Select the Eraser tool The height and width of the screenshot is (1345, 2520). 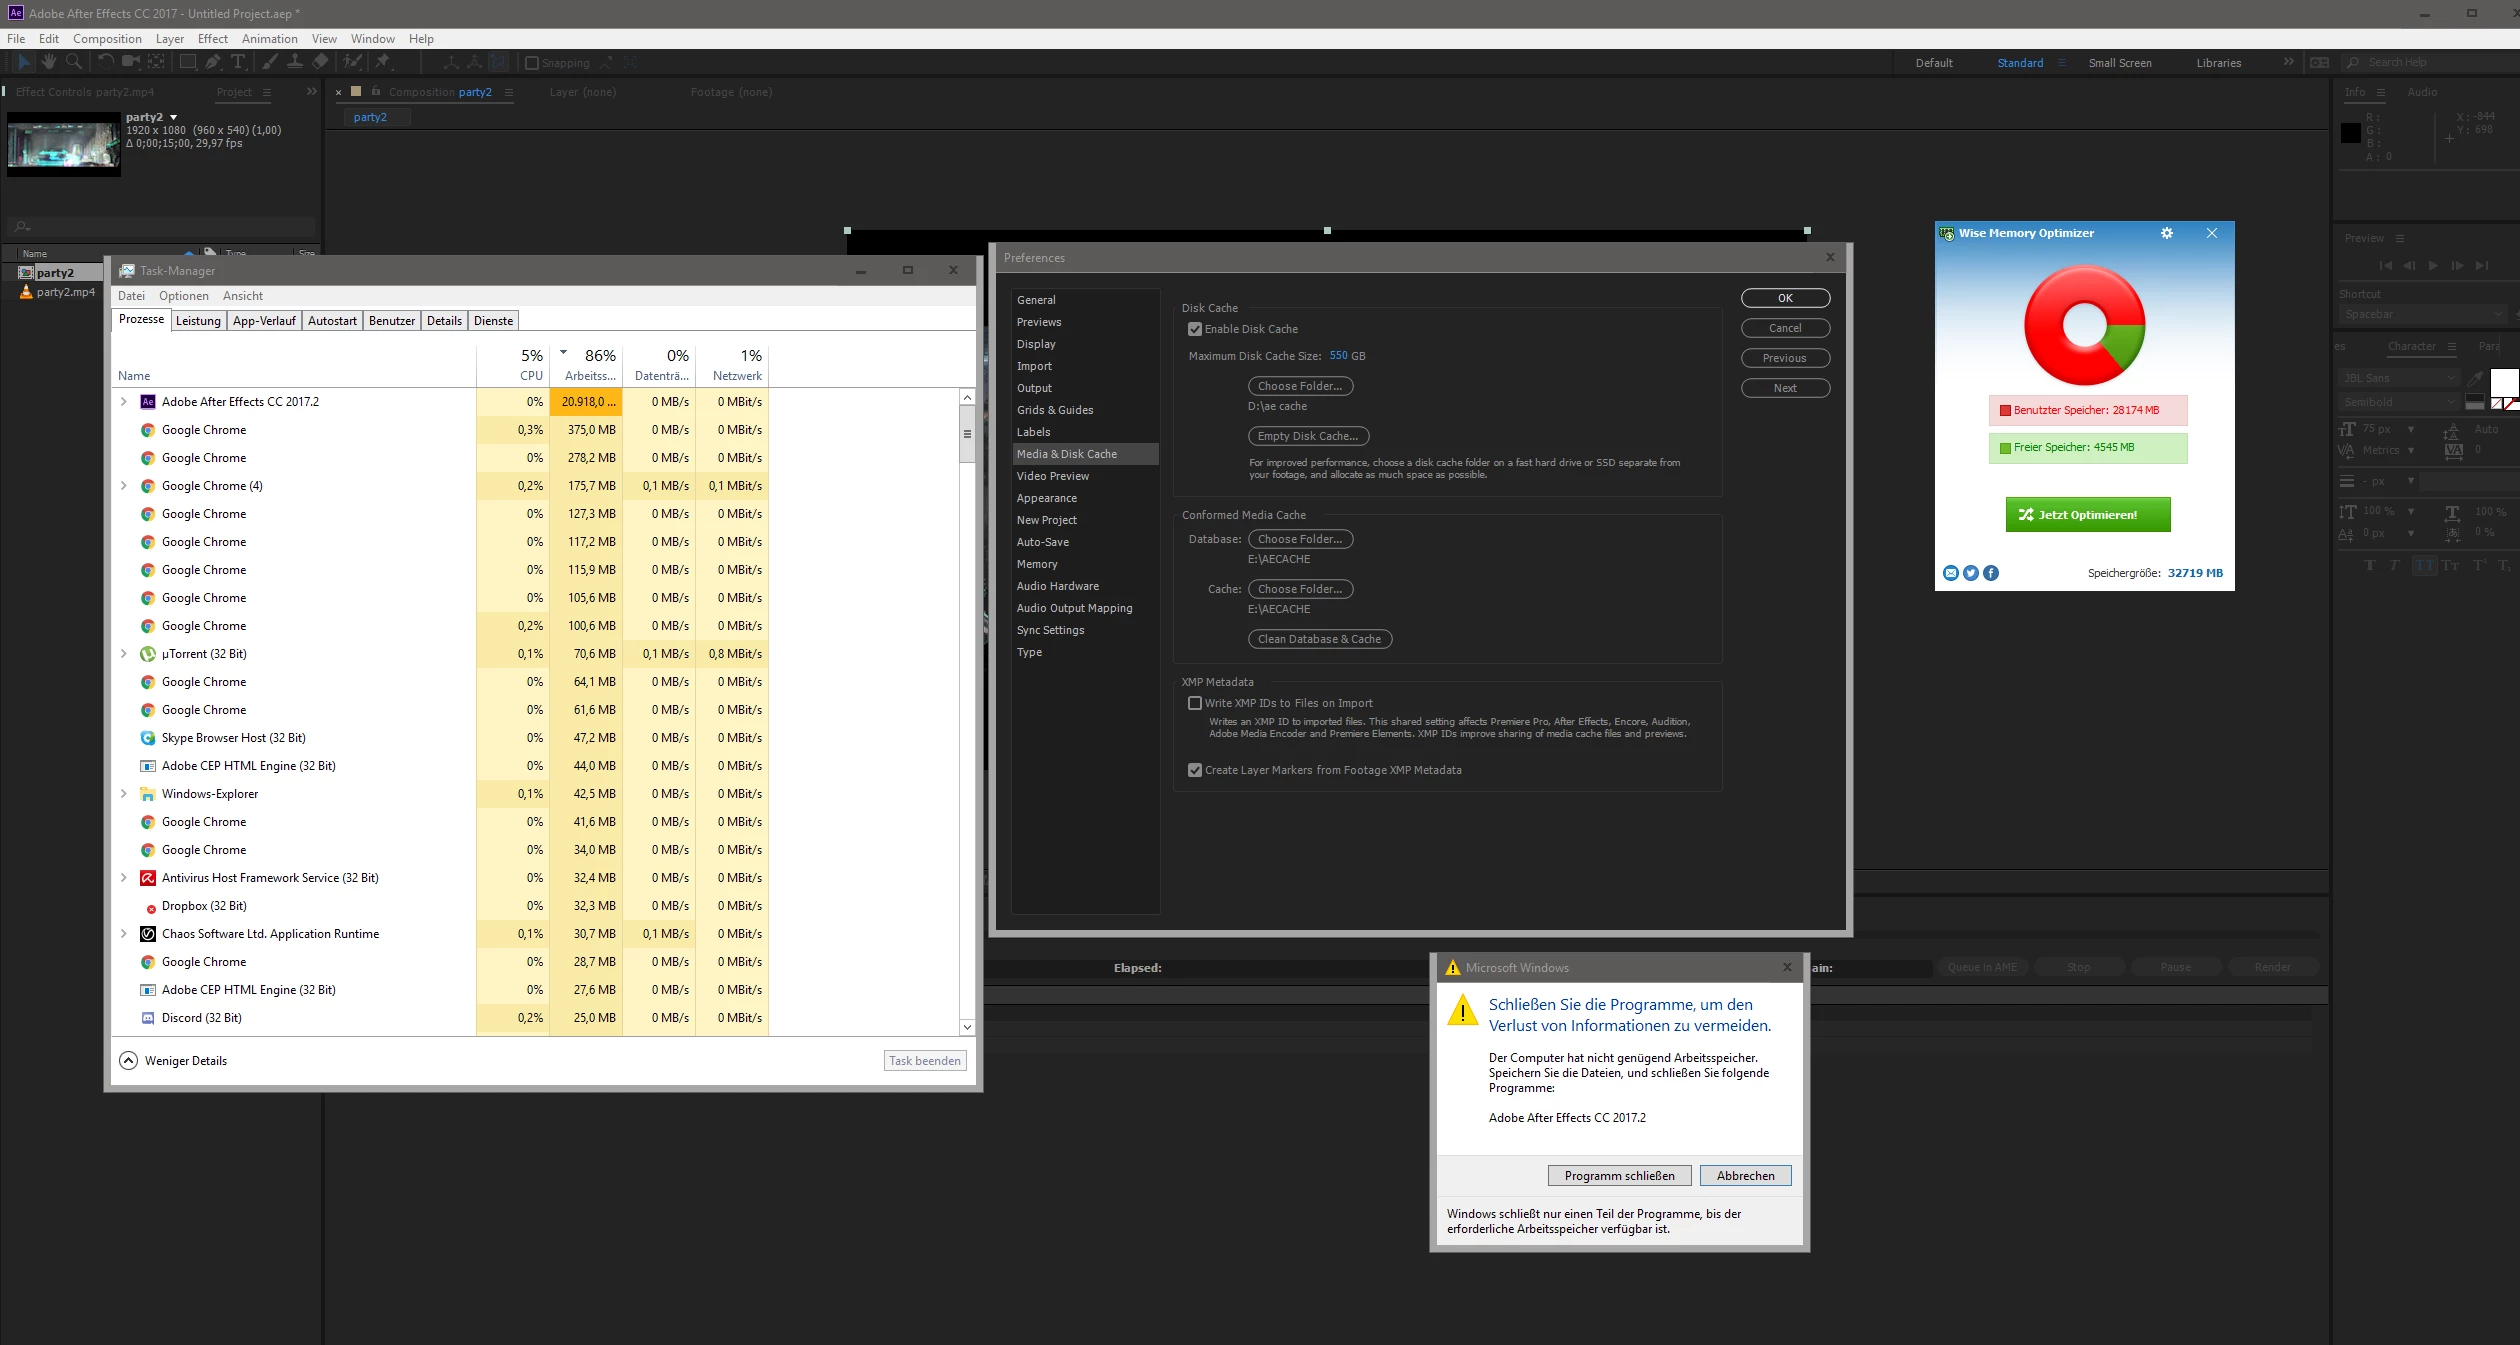click(320, 62)
